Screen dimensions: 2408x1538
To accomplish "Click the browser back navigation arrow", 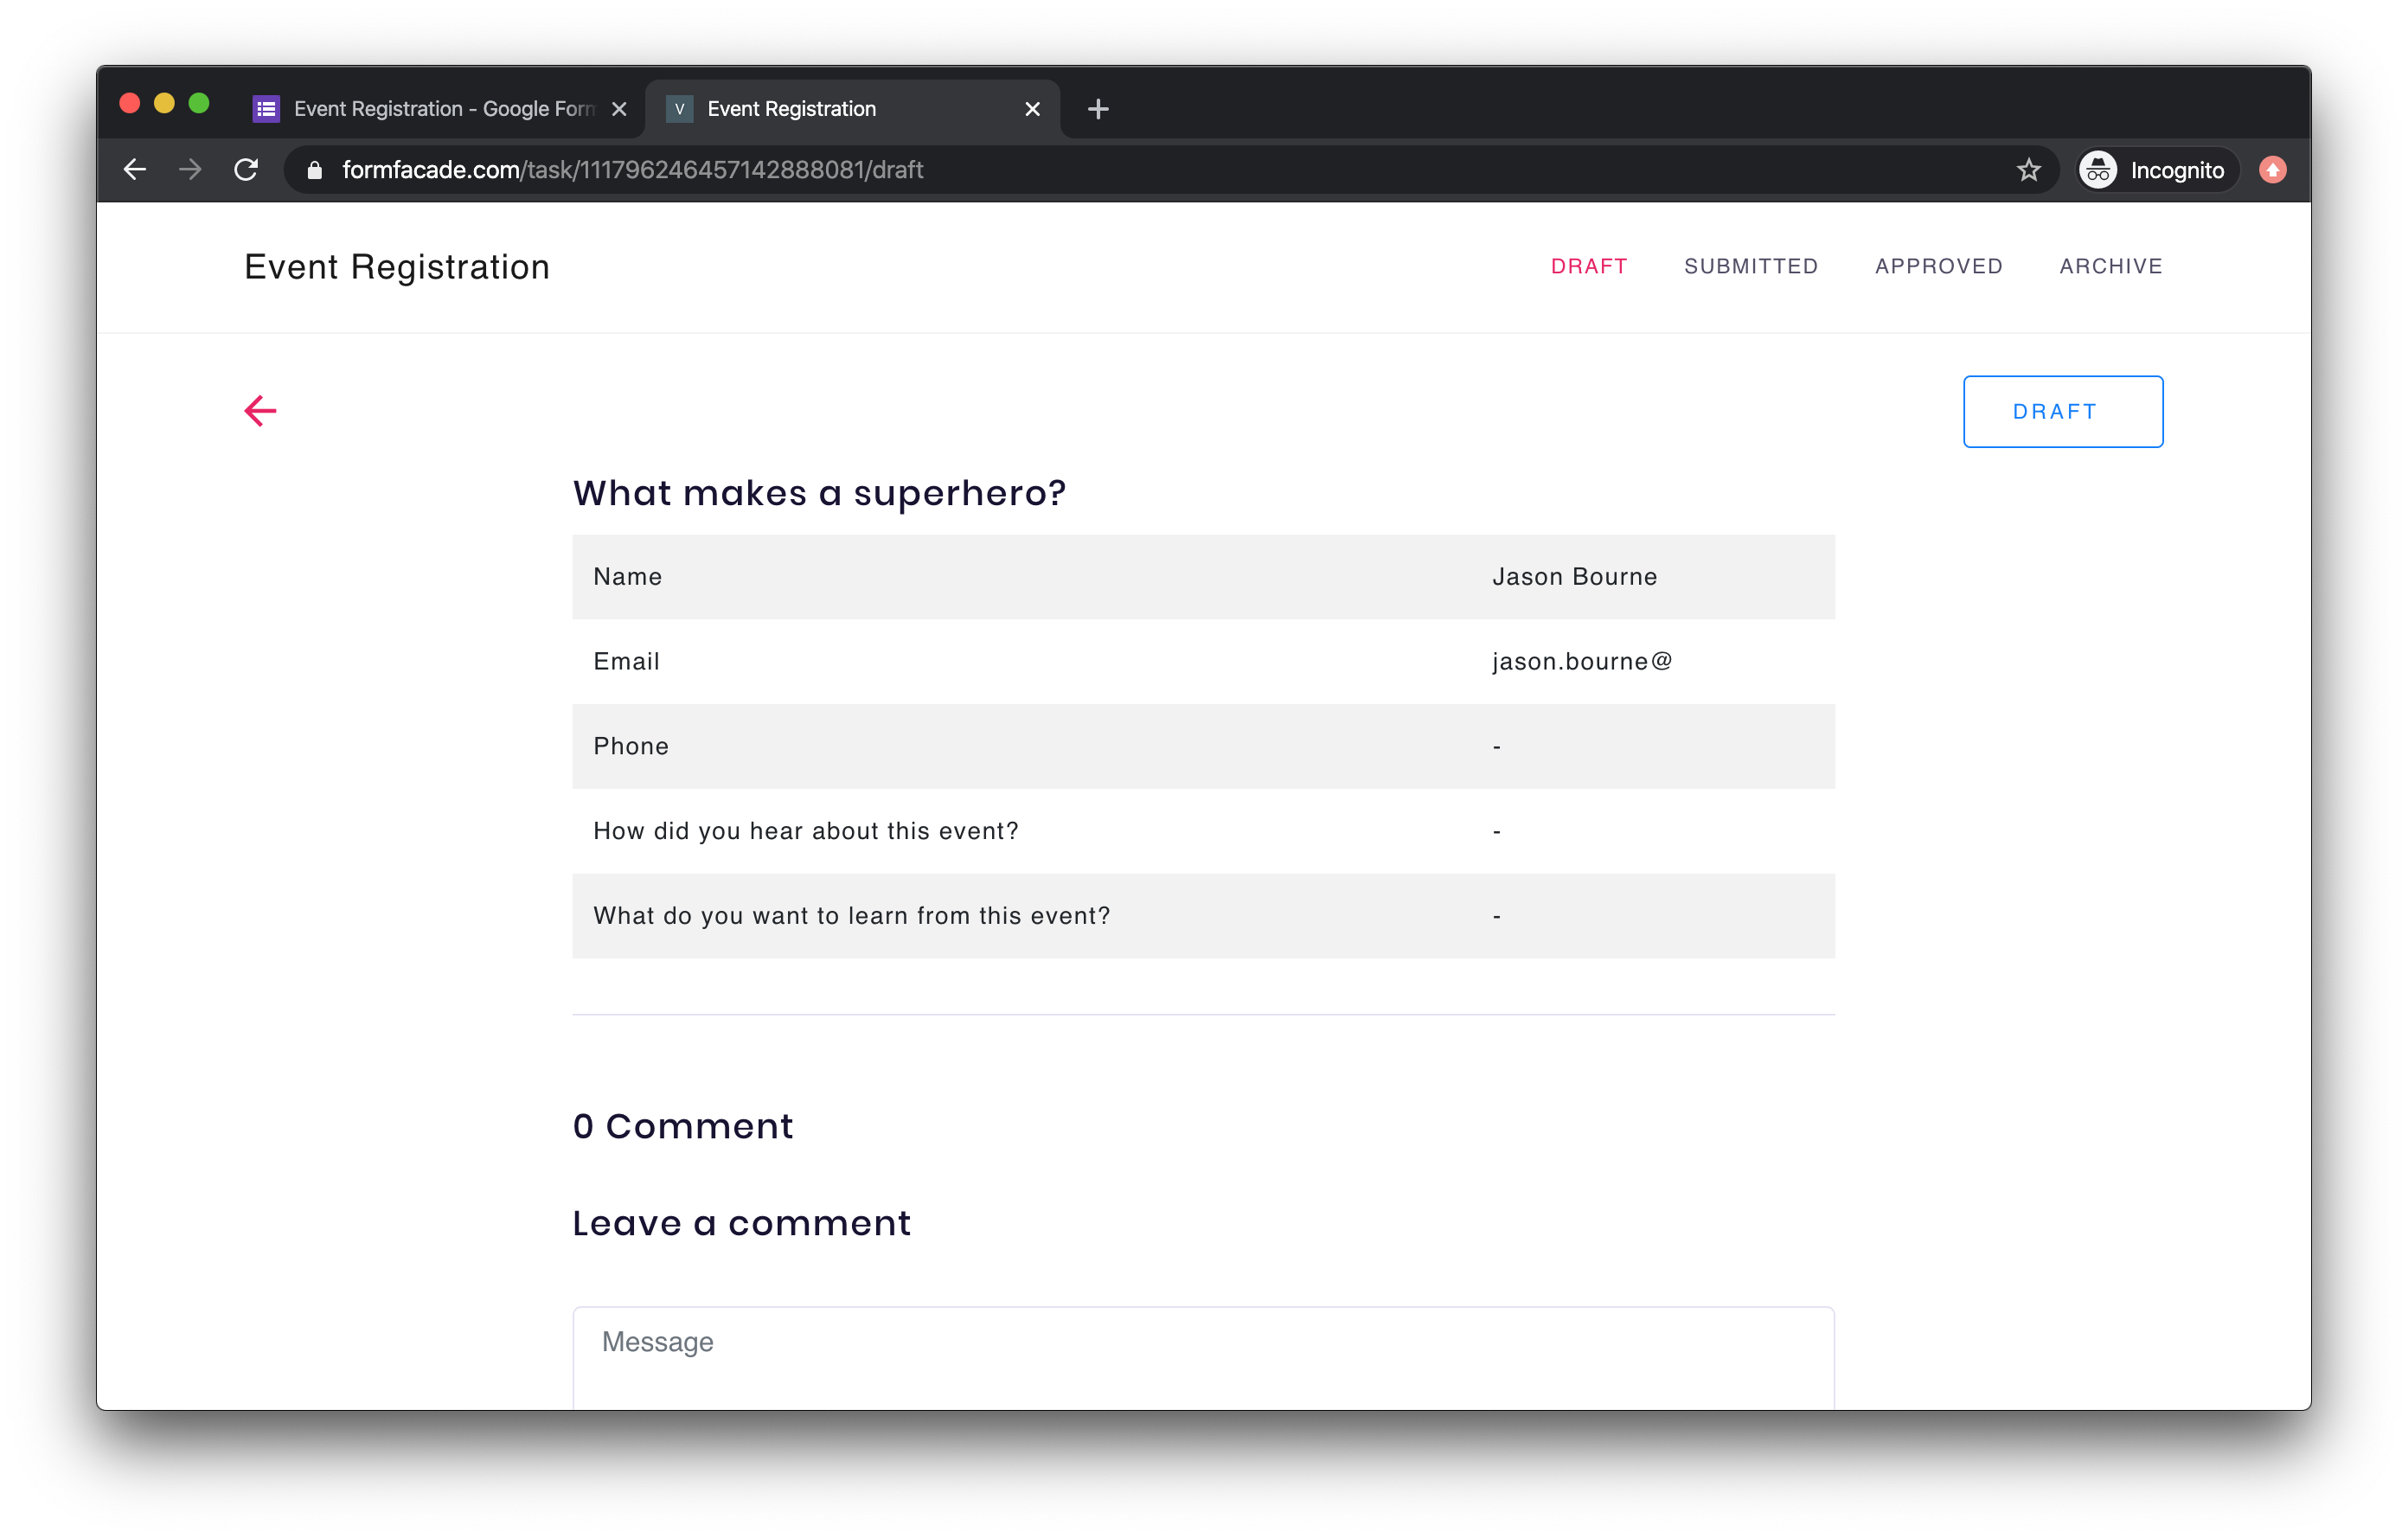I will (135, 169).
